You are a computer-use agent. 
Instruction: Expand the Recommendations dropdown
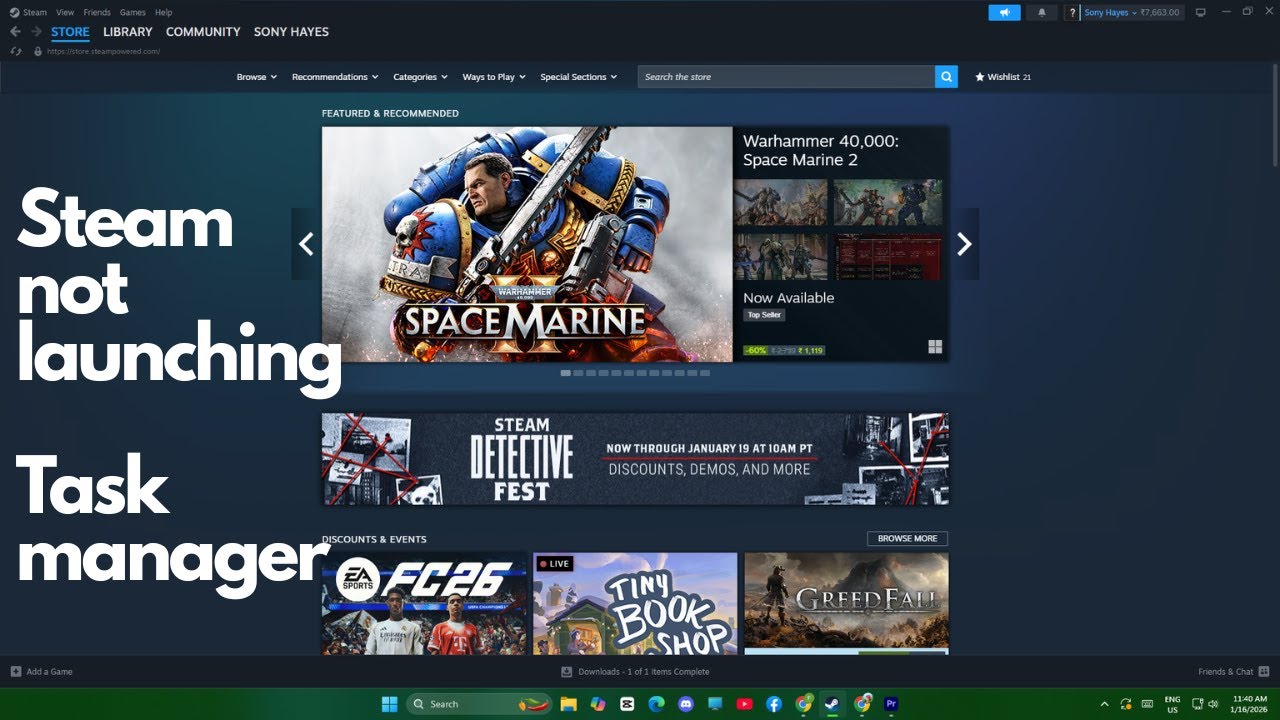[x=335, y=77]
